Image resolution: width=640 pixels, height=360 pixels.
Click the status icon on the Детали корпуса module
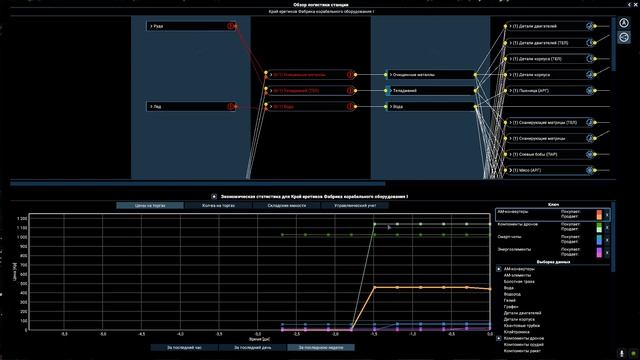589,75
